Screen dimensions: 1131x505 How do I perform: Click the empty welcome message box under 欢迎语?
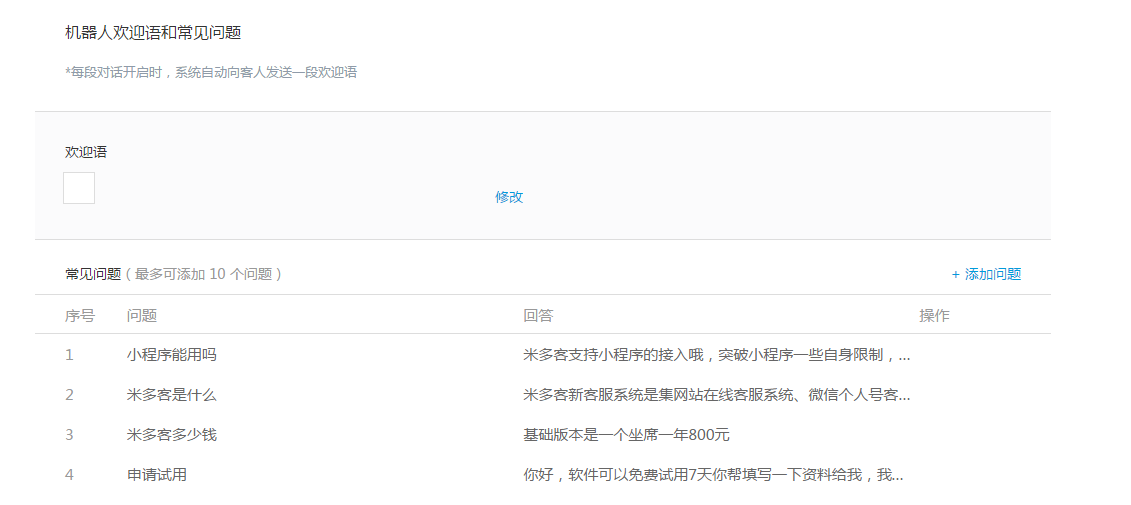coord(79,188)
